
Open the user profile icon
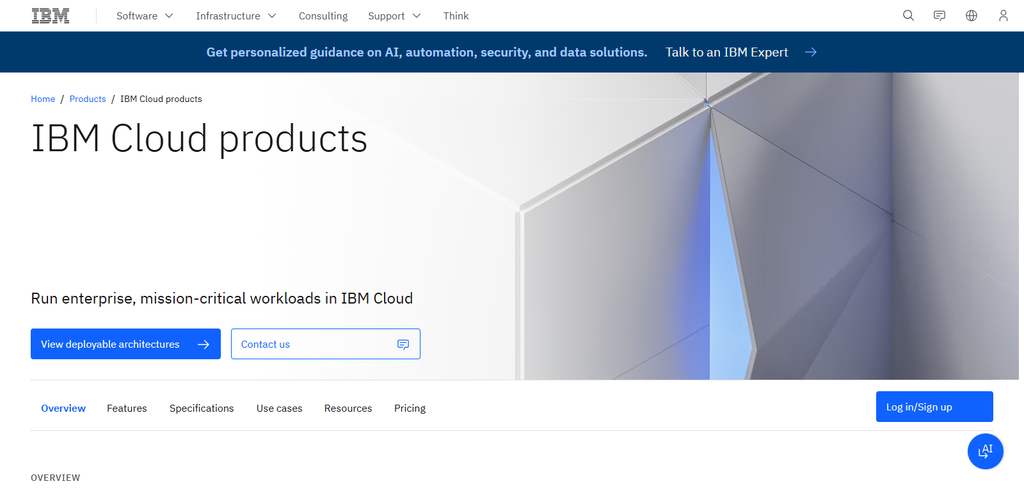[x=1003, y=16]
